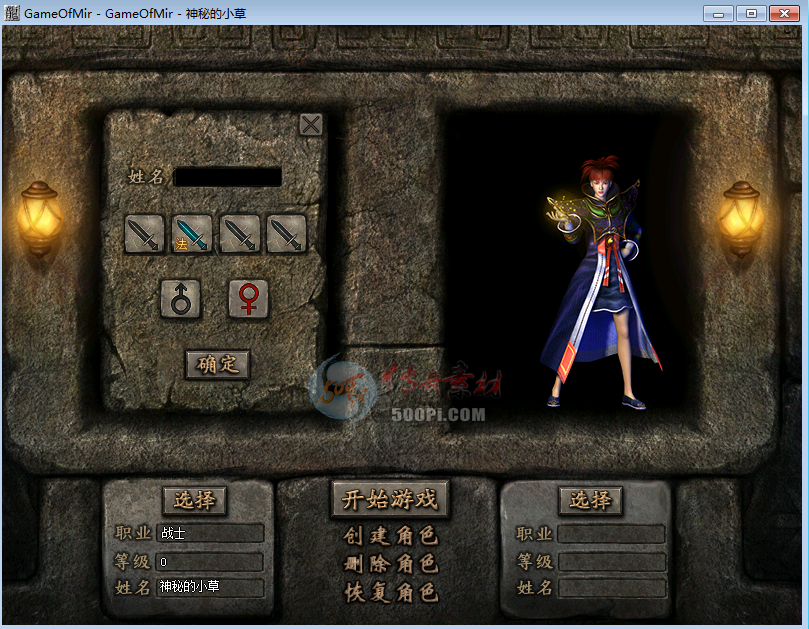The width and height of the screenshot is (809, 629).
Task: Choose the red female gender symbol
Action: (248, 299)
